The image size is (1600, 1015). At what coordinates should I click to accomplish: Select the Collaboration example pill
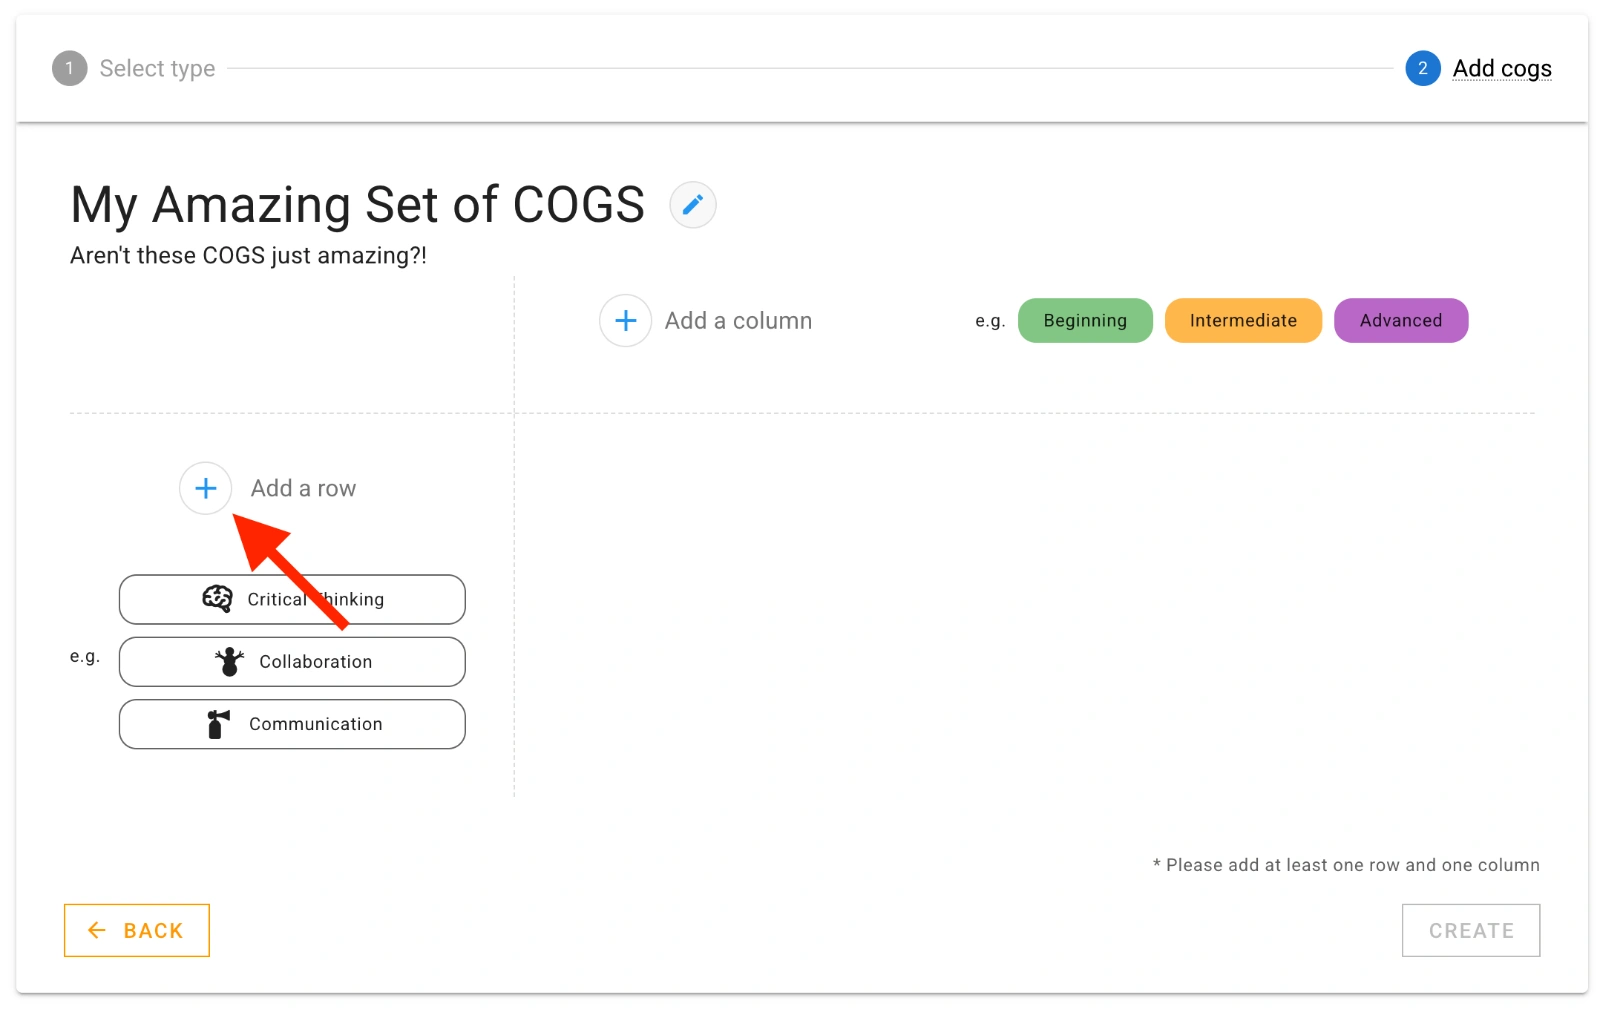pos(291,661)
